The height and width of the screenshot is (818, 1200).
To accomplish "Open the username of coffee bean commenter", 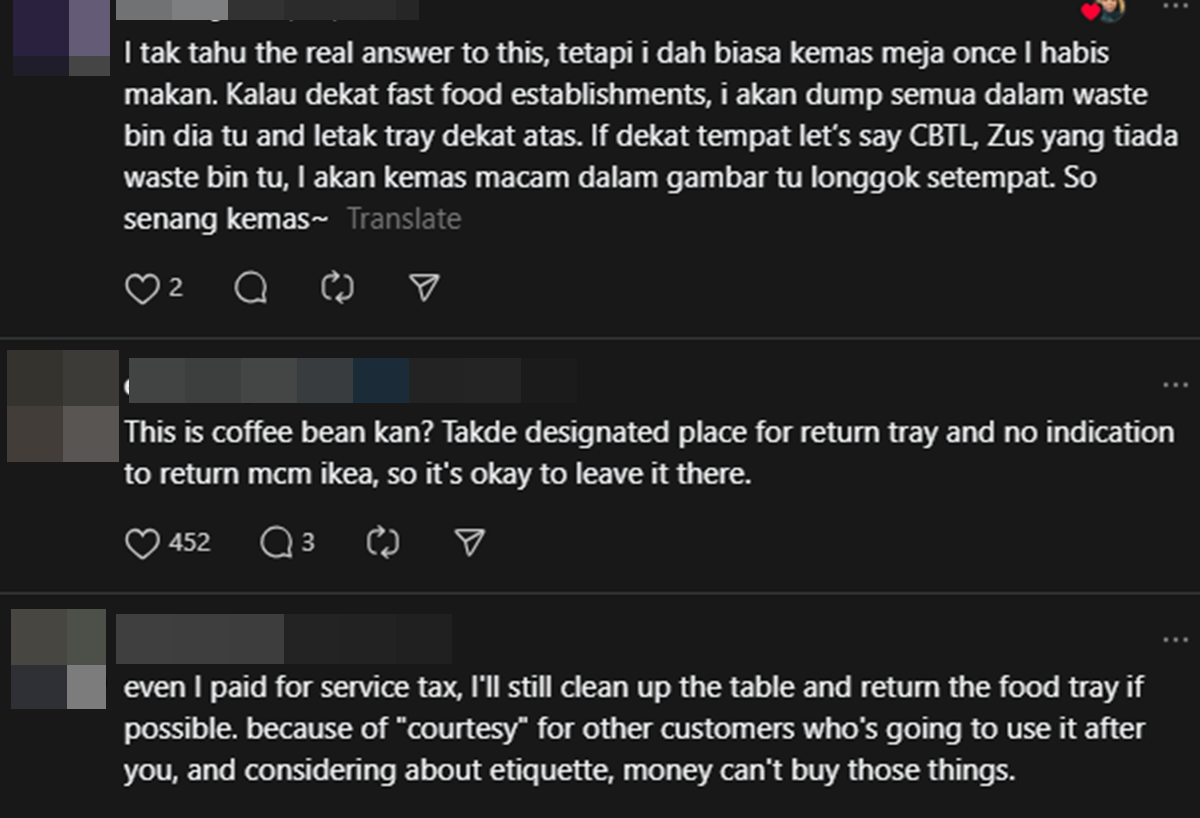I will click(351, 381).
